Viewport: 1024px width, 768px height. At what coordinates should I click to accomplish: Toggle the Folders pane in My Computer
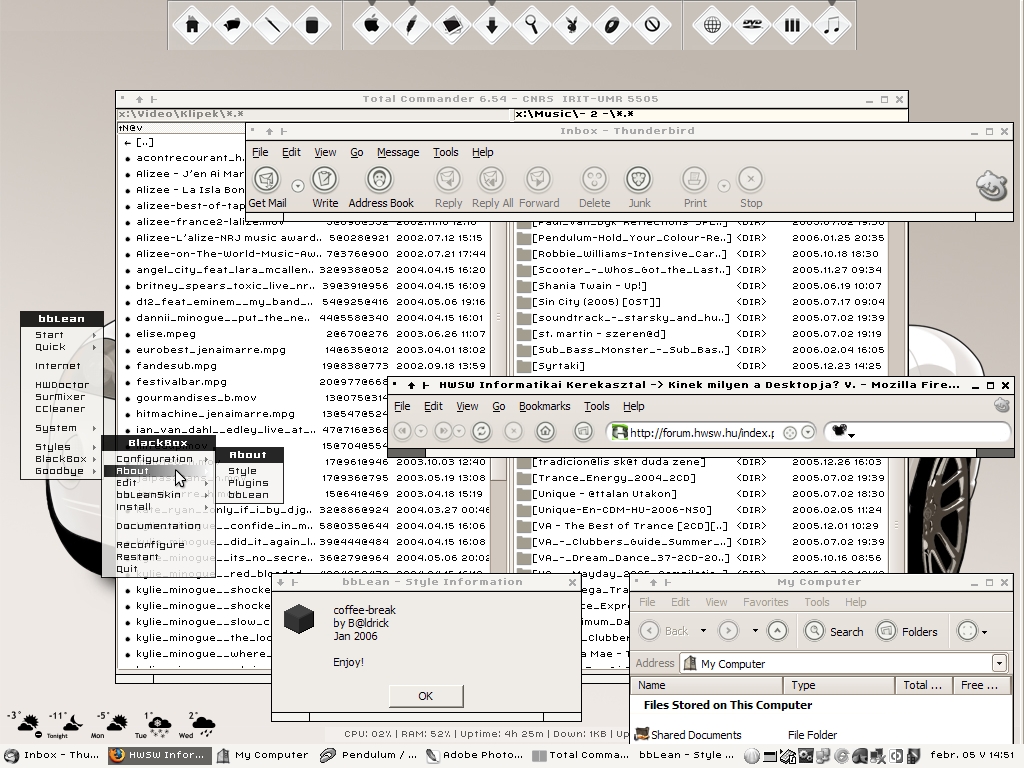(x=907, y=631)
